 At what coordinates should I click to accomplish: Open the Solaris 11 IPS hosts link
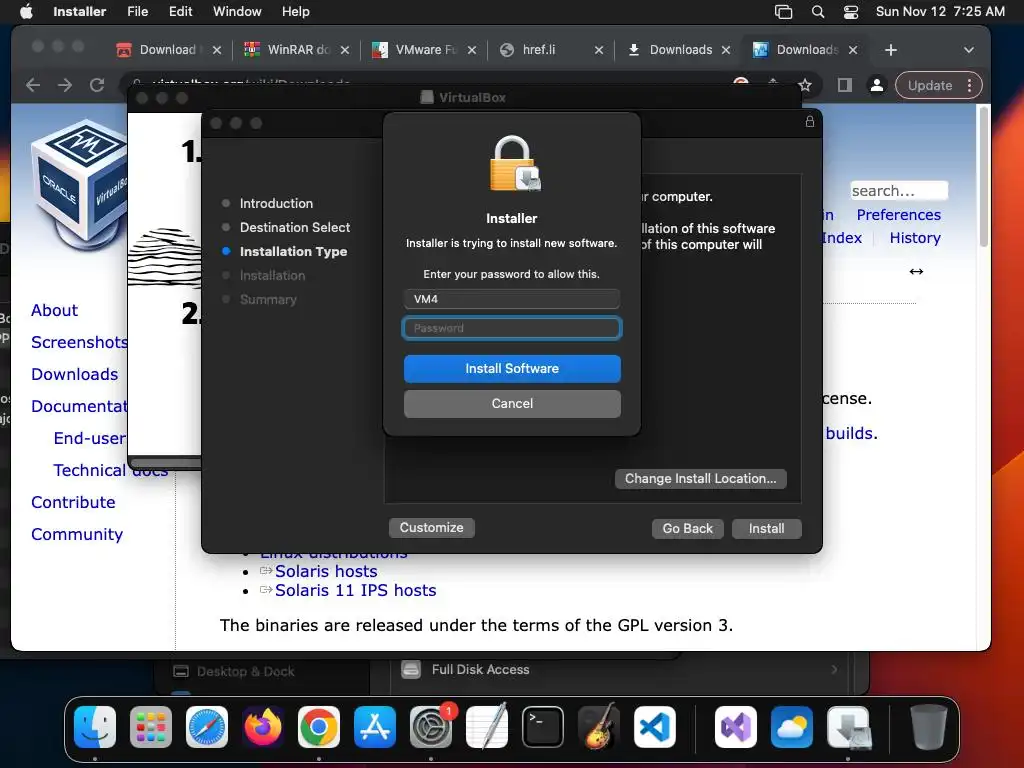[x=355, y=590]
